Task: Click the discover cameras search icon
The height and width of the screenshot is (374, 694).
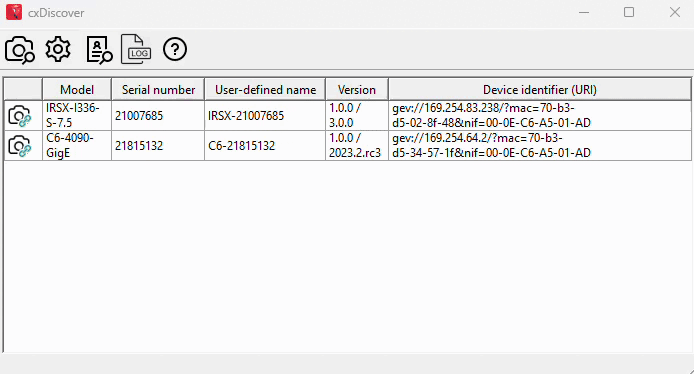Action: (20, 50)
